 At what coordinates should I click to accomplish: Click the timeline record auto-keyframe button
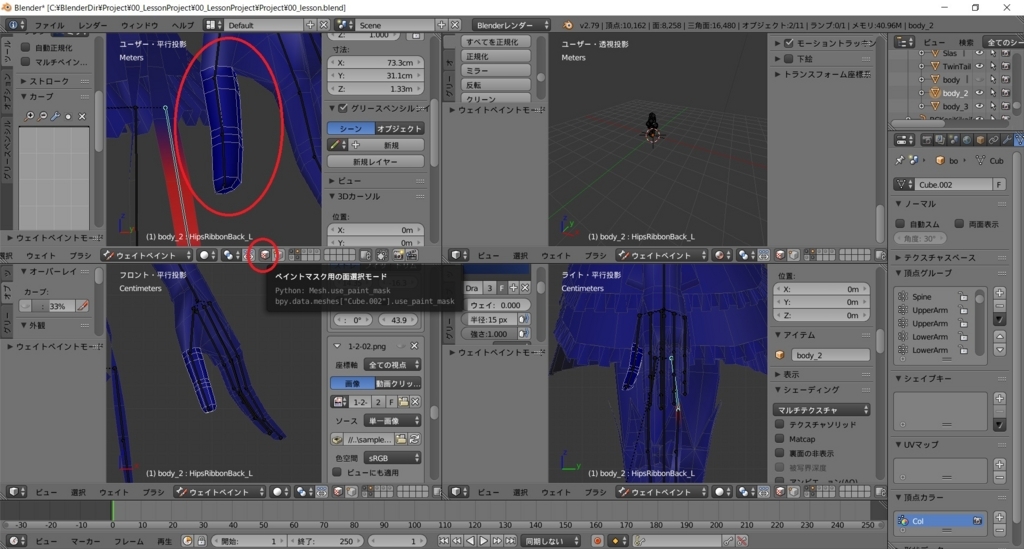[x=597, y=541]
